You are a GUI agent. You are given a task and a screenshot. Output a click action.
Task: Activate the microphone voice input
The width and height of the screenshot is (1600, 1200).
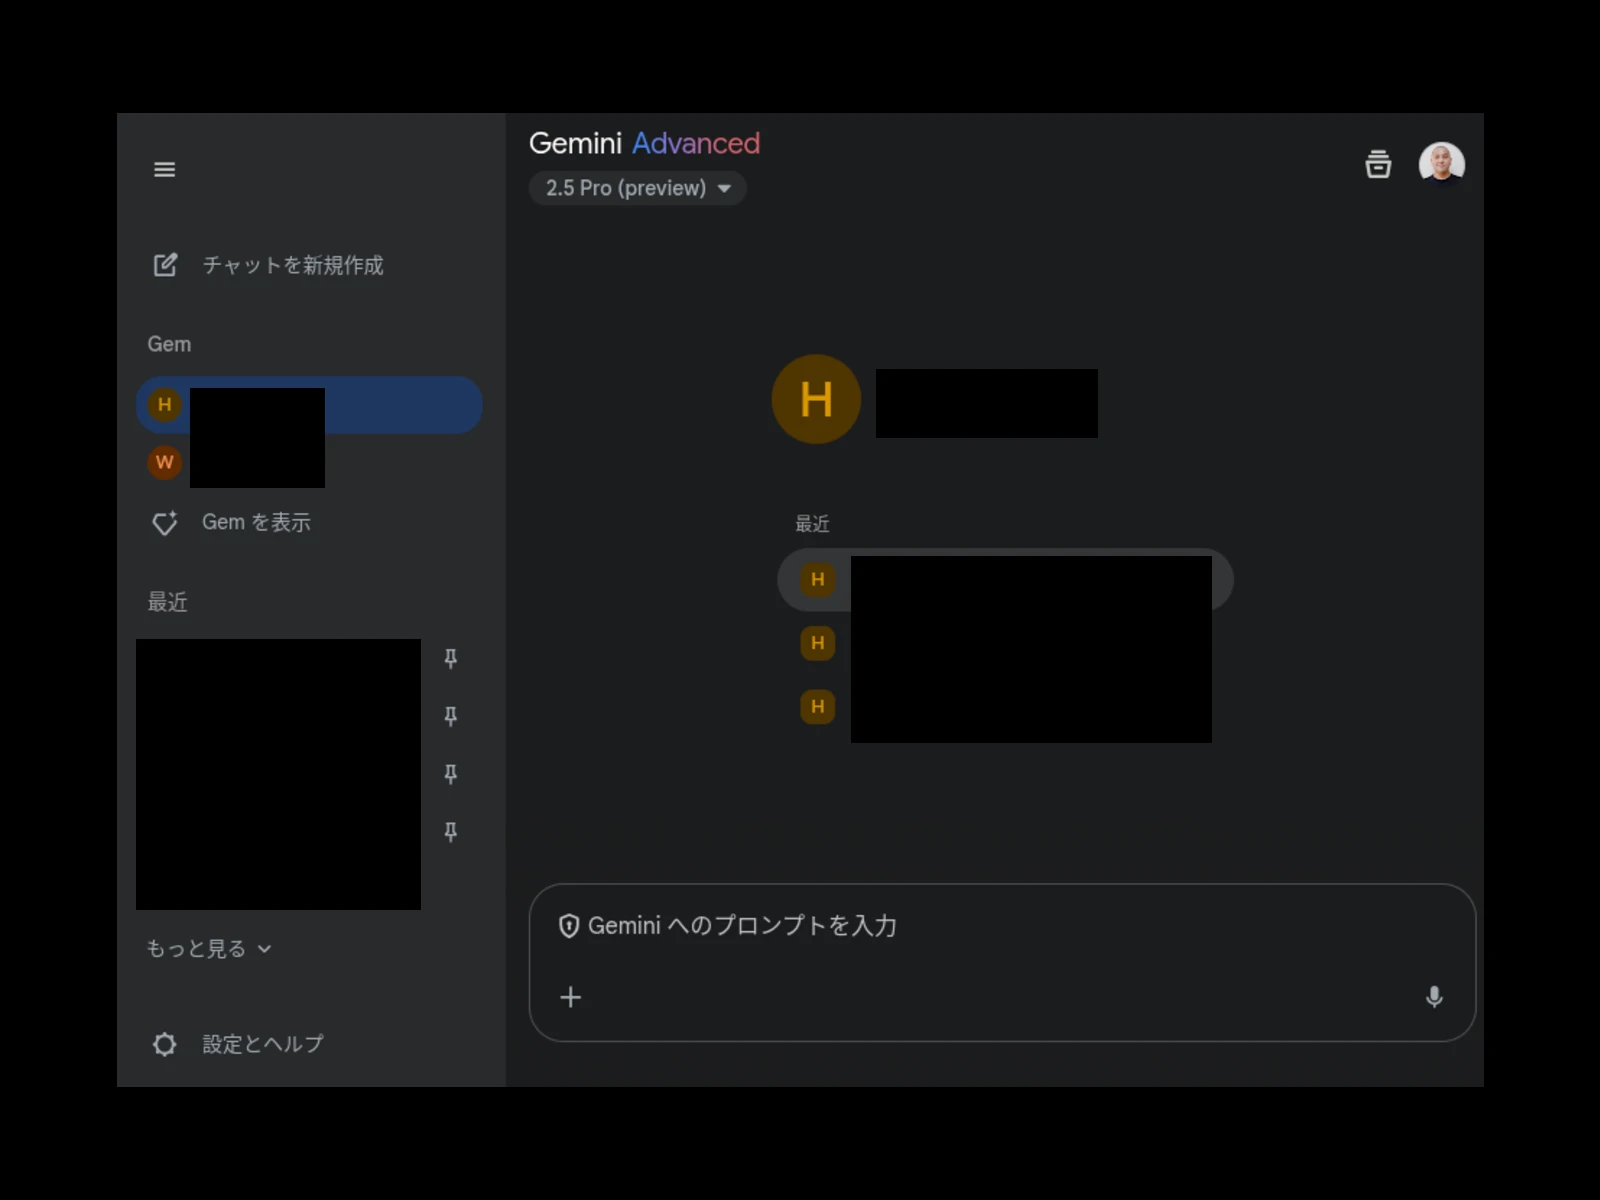tap(1434, 997)
